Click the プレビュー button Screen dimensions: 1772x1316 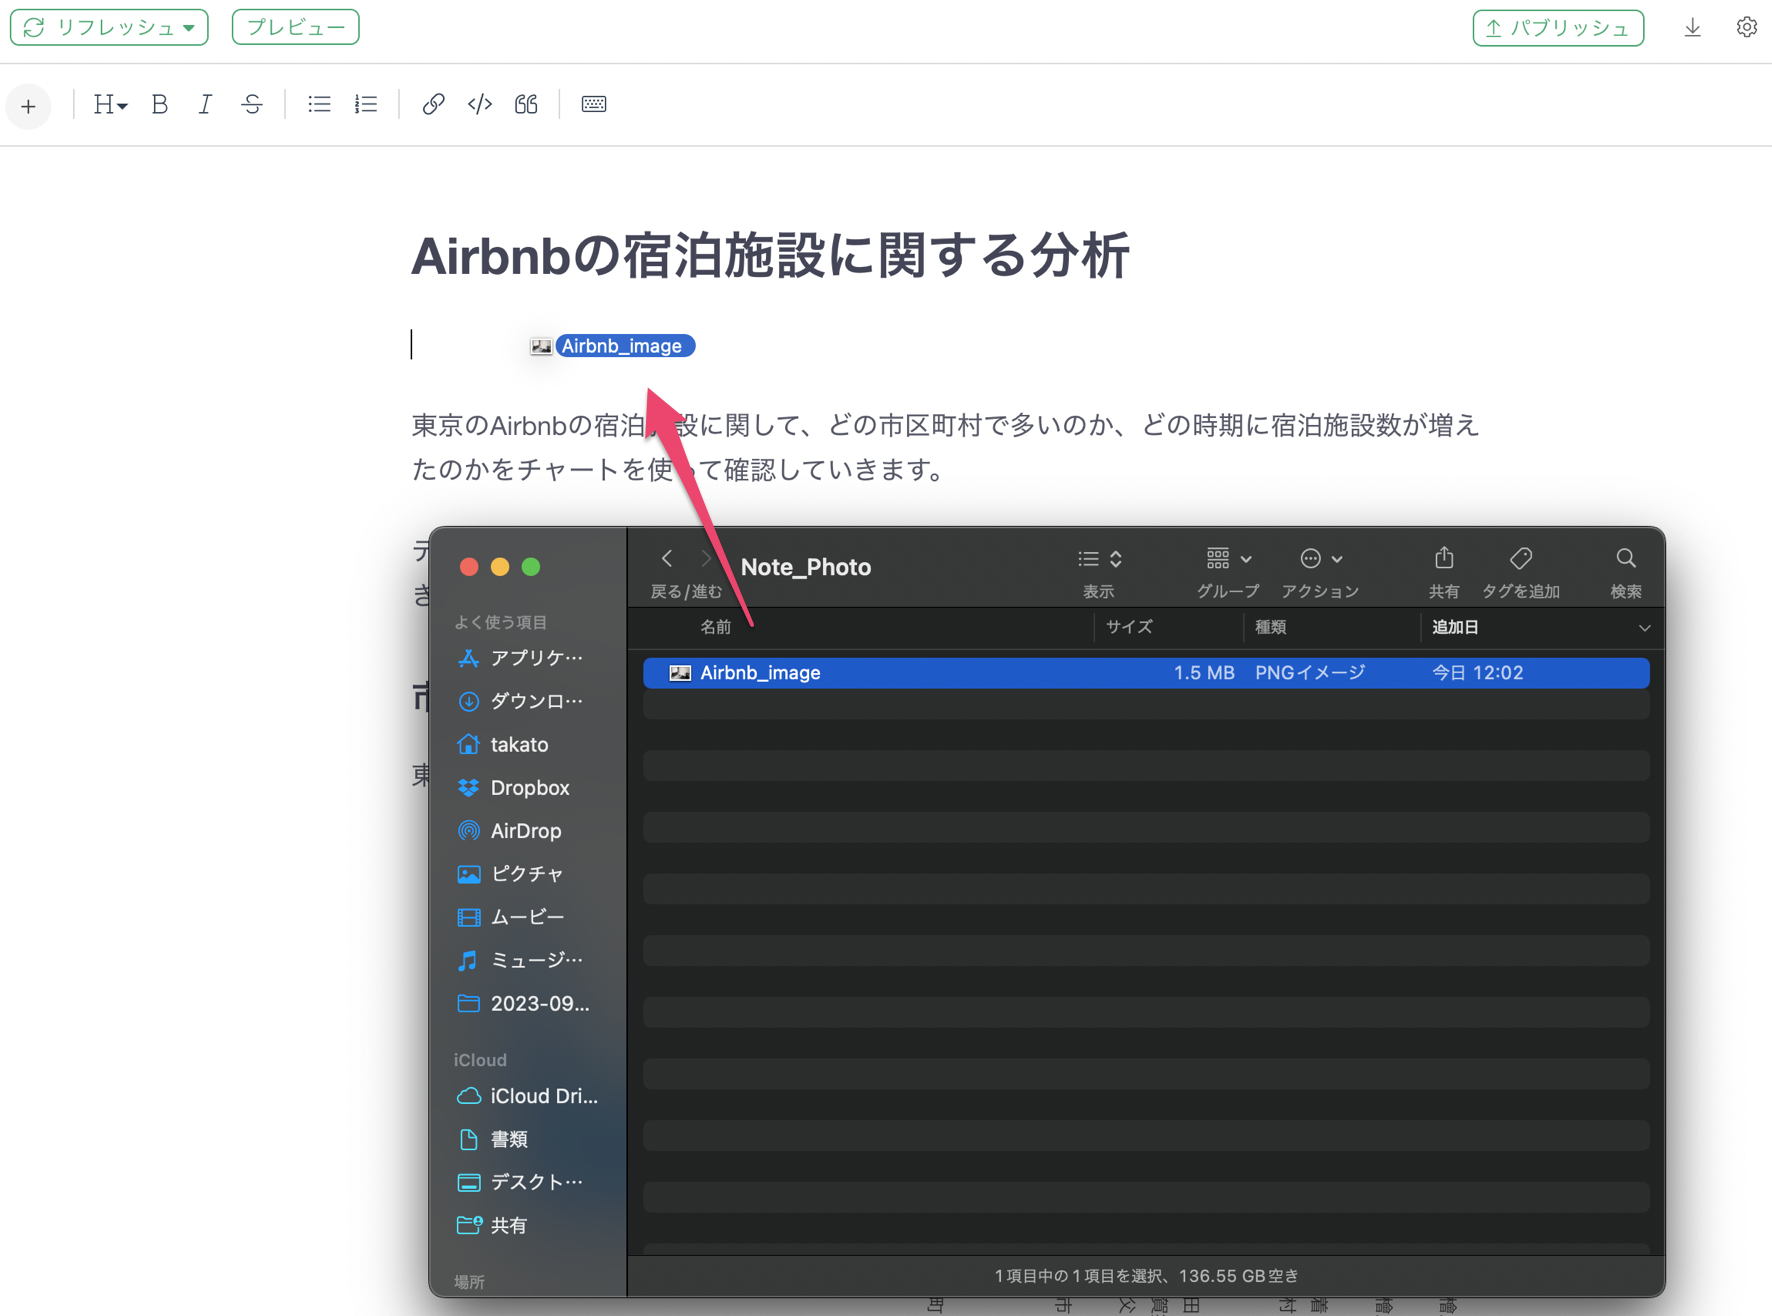pos(295,27)
